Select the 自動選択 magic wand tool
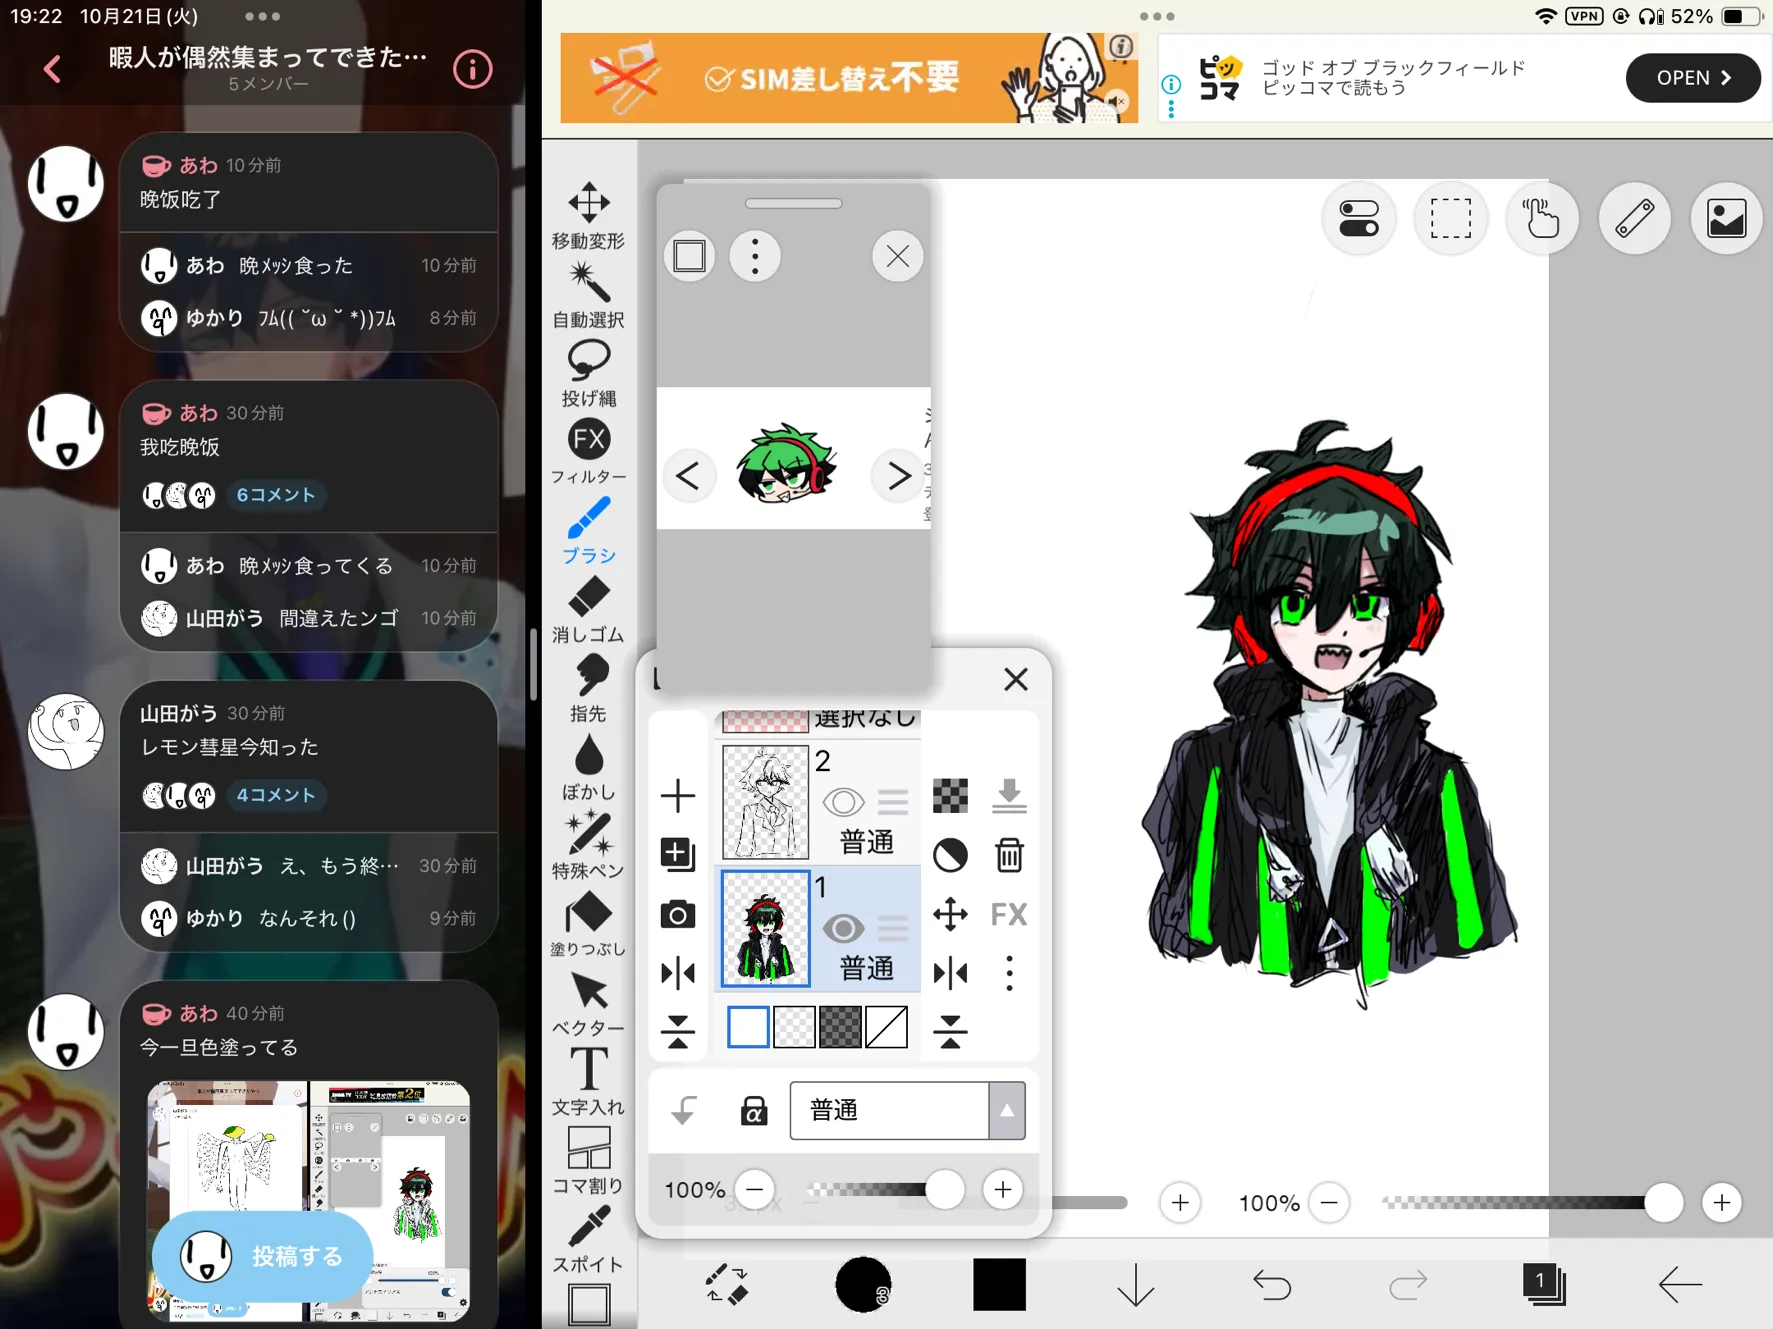This screenshot has width=1773, height=1329. point(588,295)
